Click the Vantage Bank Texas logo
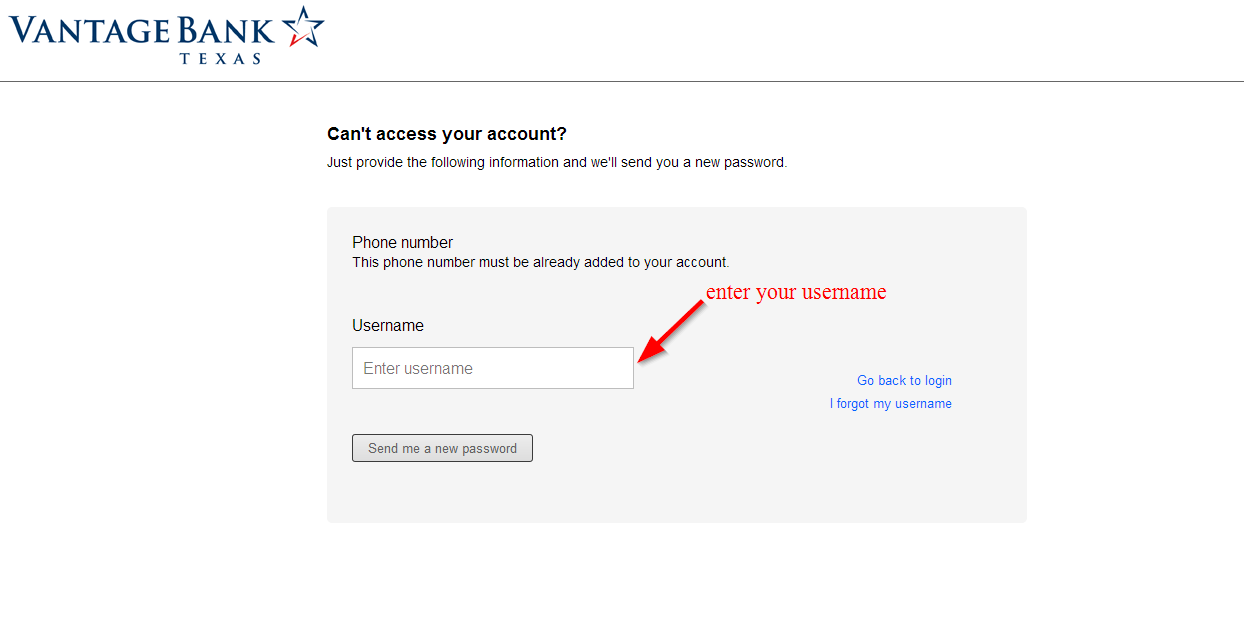This screenshot has height=619, width=1244. click(167, 36)
